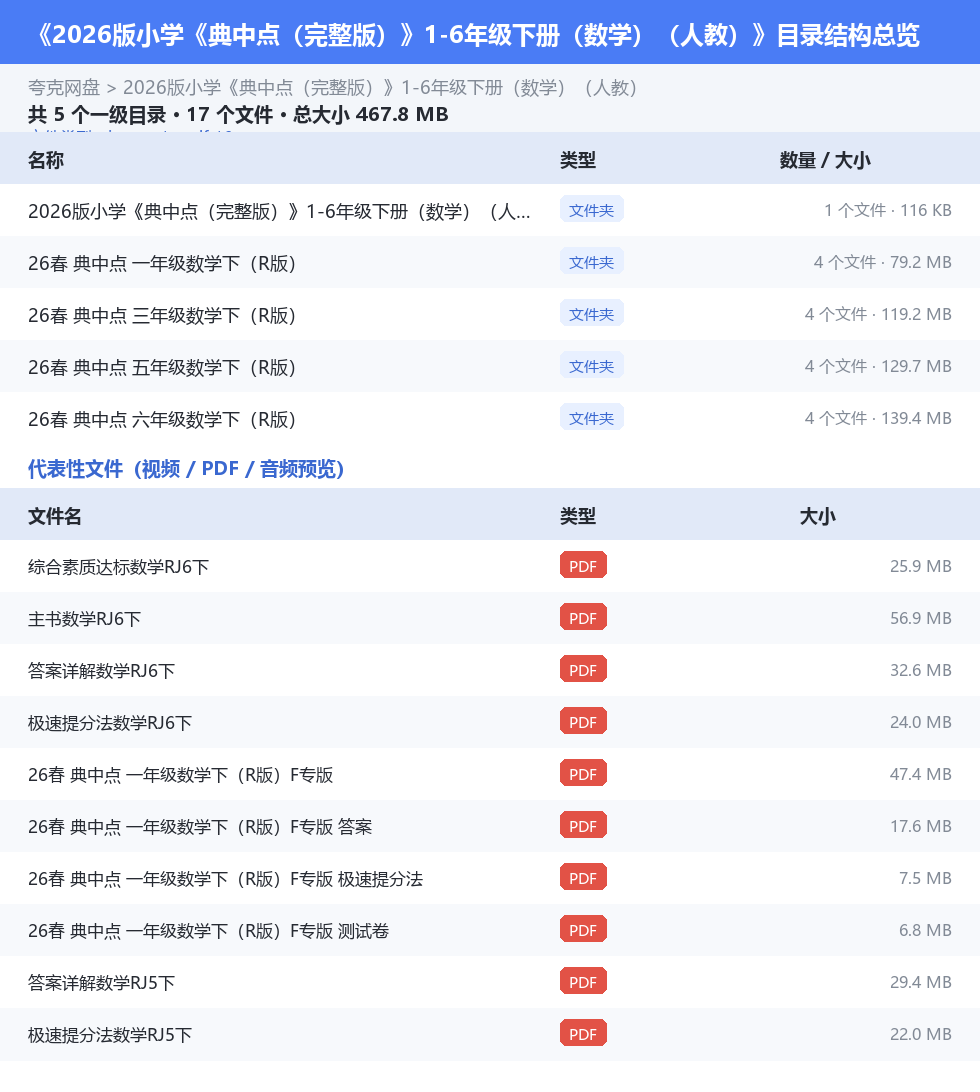Image resolution: width=980 pixels, height=1092 pixels.
Task: Open folder '2026版小学《典中点（完整版）》1-6年级下册'
Action: click(x=279, y=211)
